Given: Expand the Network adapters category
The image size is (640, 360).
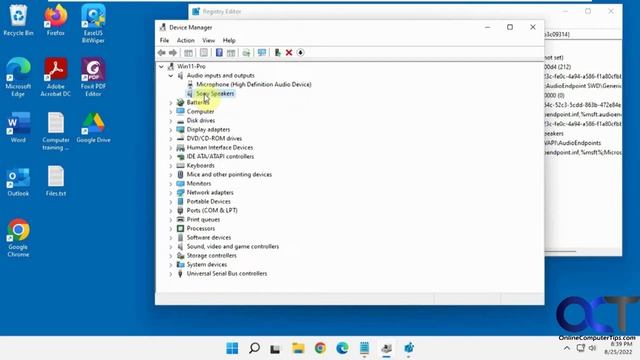Looking at the screenshot, I should pyautogui.click(x=171, y=193).
